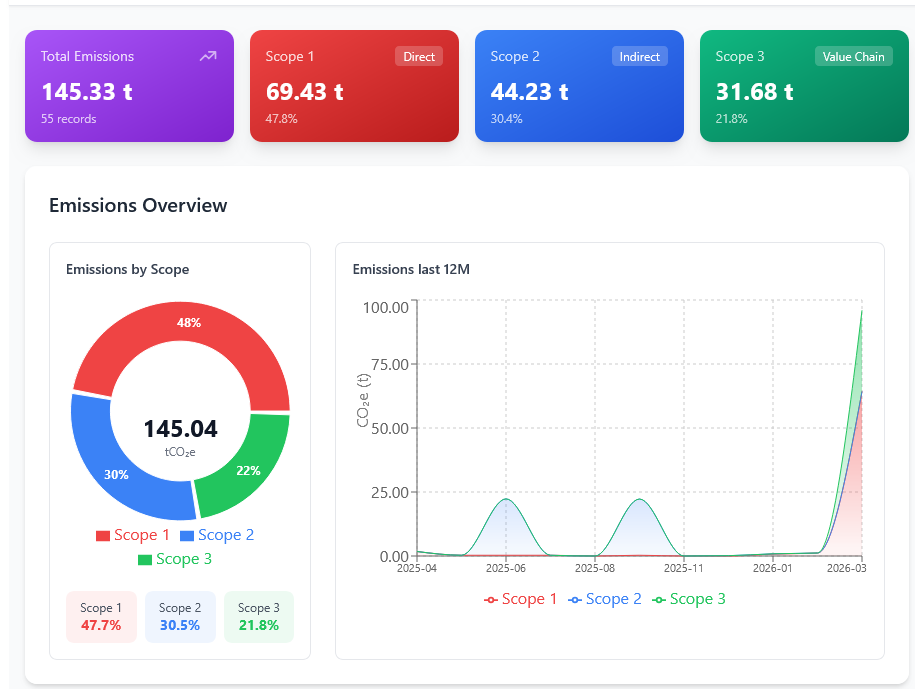This screenshot has width=915, height=689.
Task: Click the trend arrow icon on Total Emissions
Action: click(x=208, y=57)
